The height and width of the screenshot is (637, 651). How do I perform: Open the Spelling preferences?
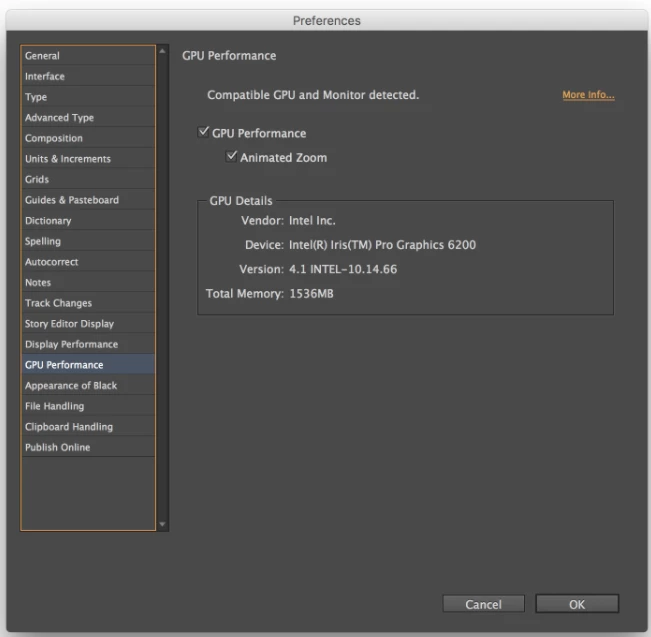88,241
